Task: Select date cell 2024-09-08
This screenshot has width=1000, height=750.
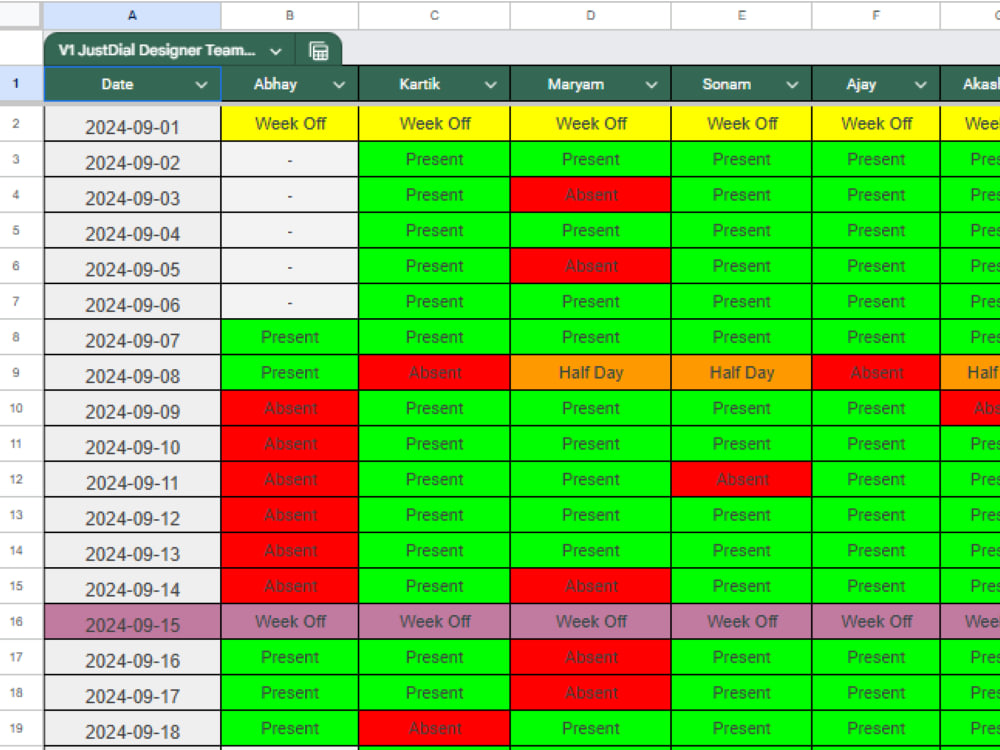Action: pyautogui.click(x=132, y=372)
